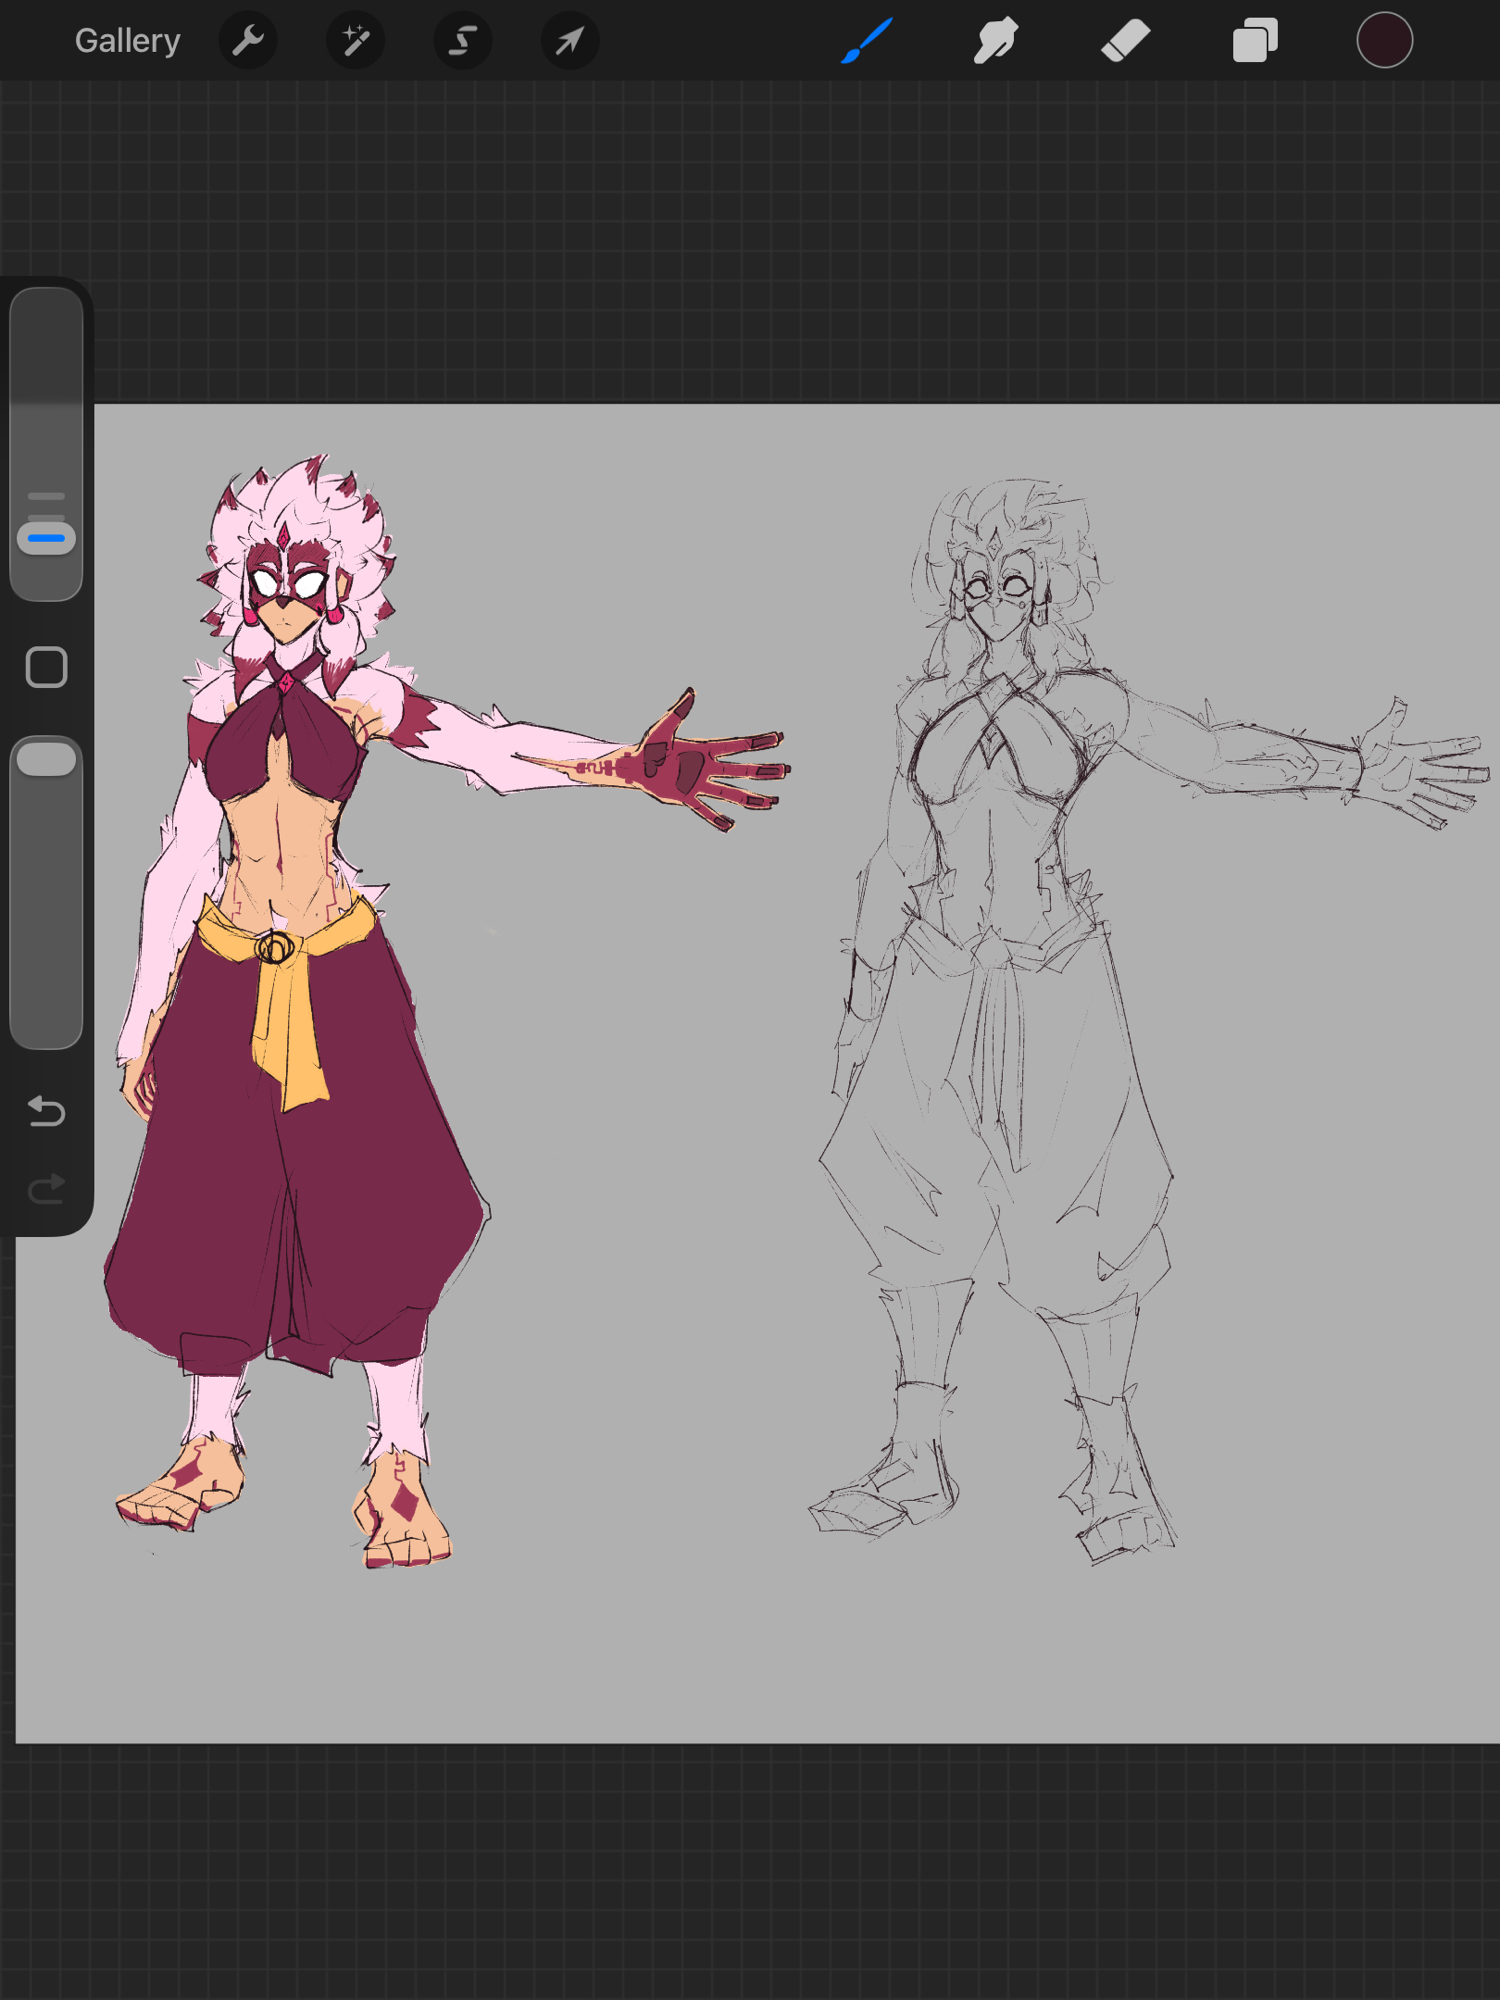1500x2000 pixels.
Task: Open the Gallery
Action: tap(127, 41)
